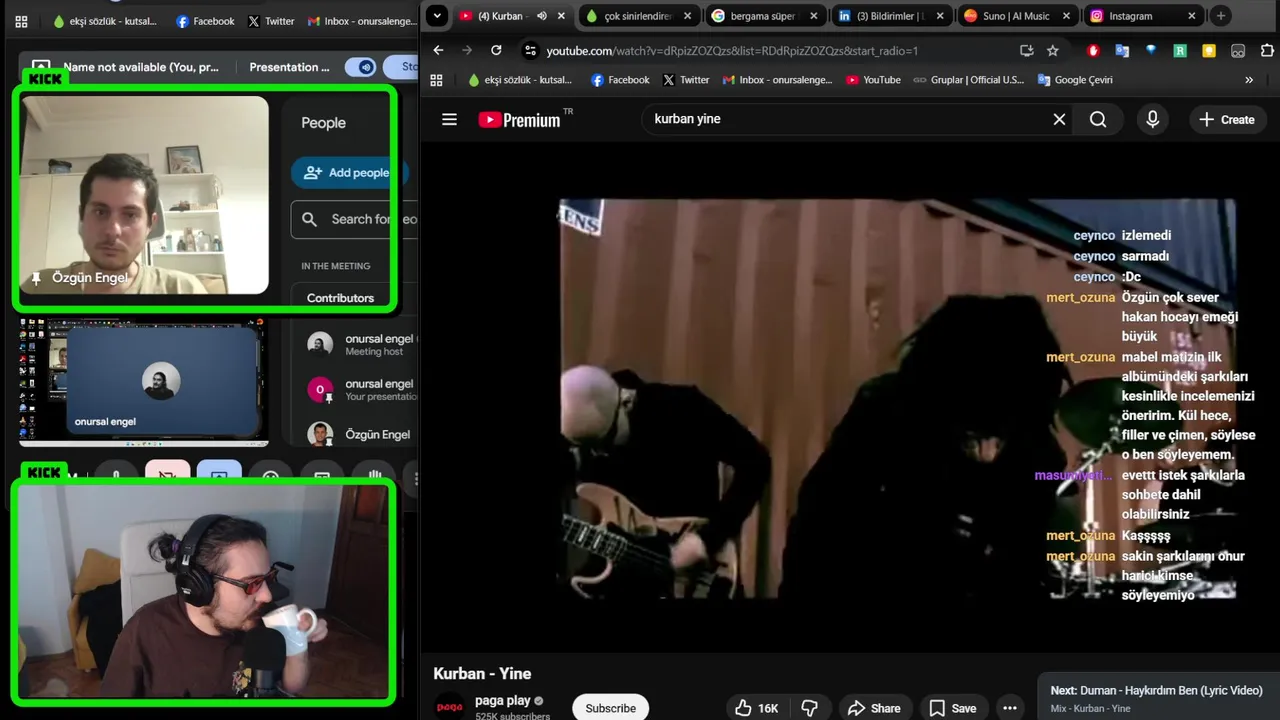
Task: Play the Kurban - Yine video frame
Action: [897, 399]
